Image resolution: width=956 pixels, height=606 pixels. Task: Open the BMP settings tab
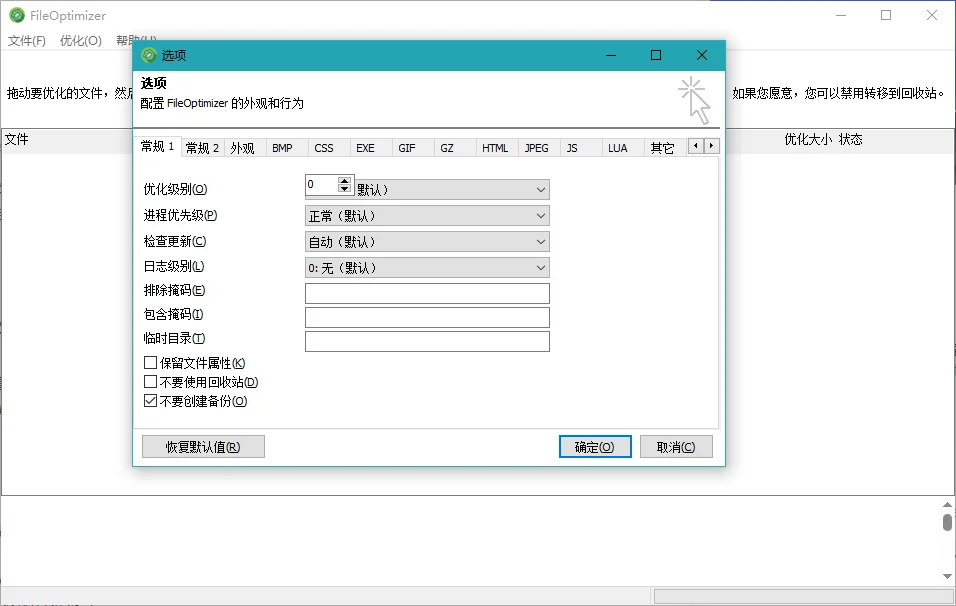coord(282,148)
